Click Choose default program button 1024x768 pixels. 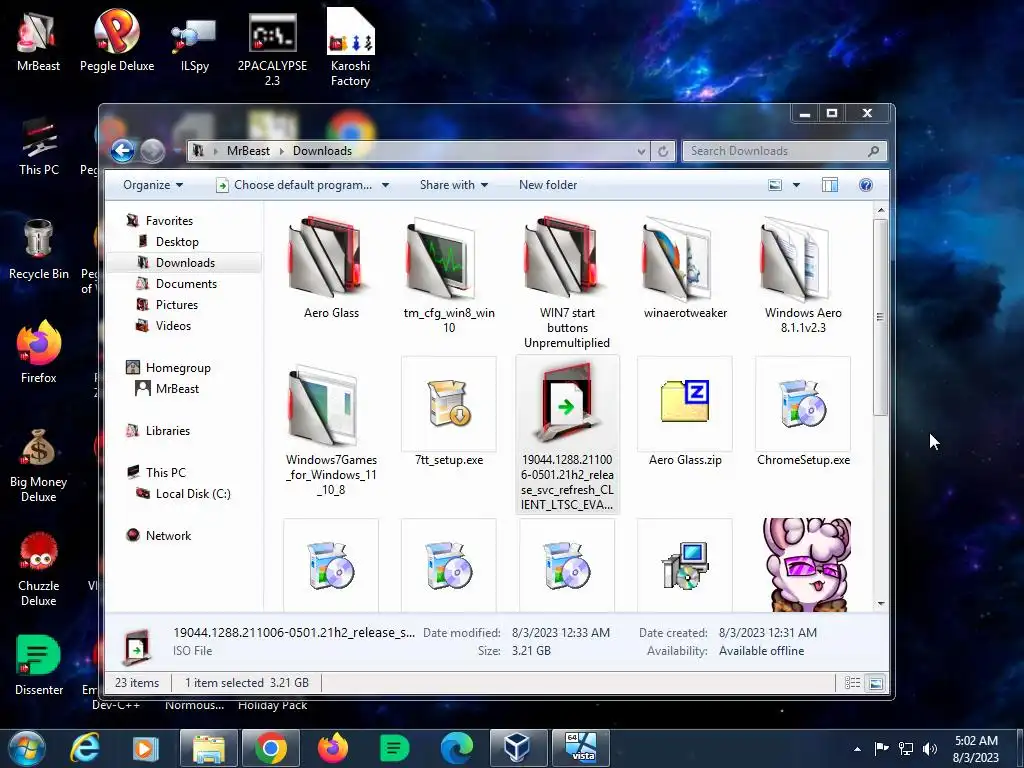295,185
